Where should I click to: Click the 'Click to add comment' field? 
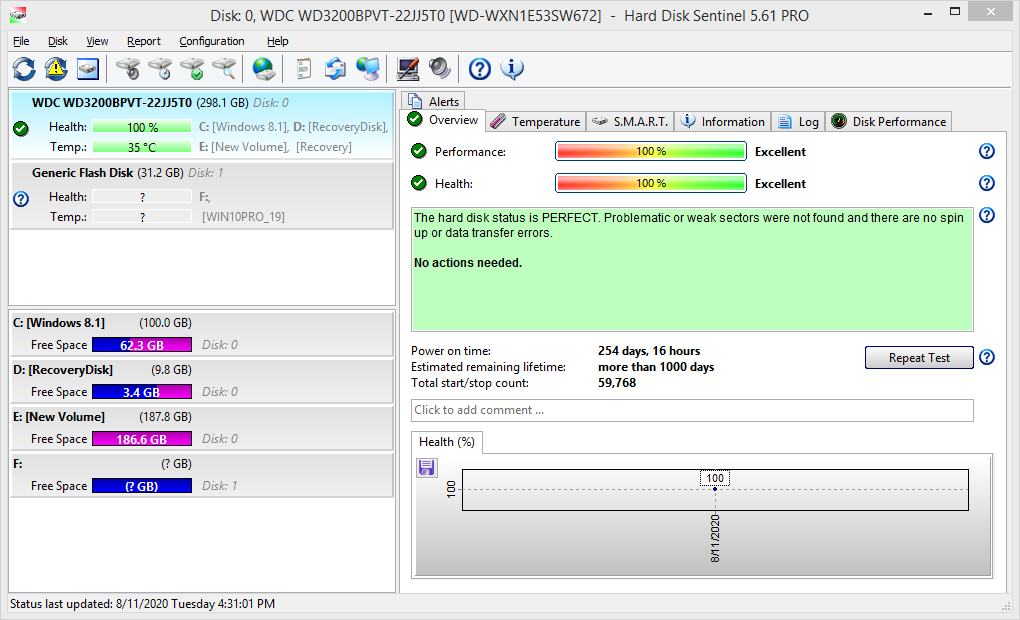(692, 411)
